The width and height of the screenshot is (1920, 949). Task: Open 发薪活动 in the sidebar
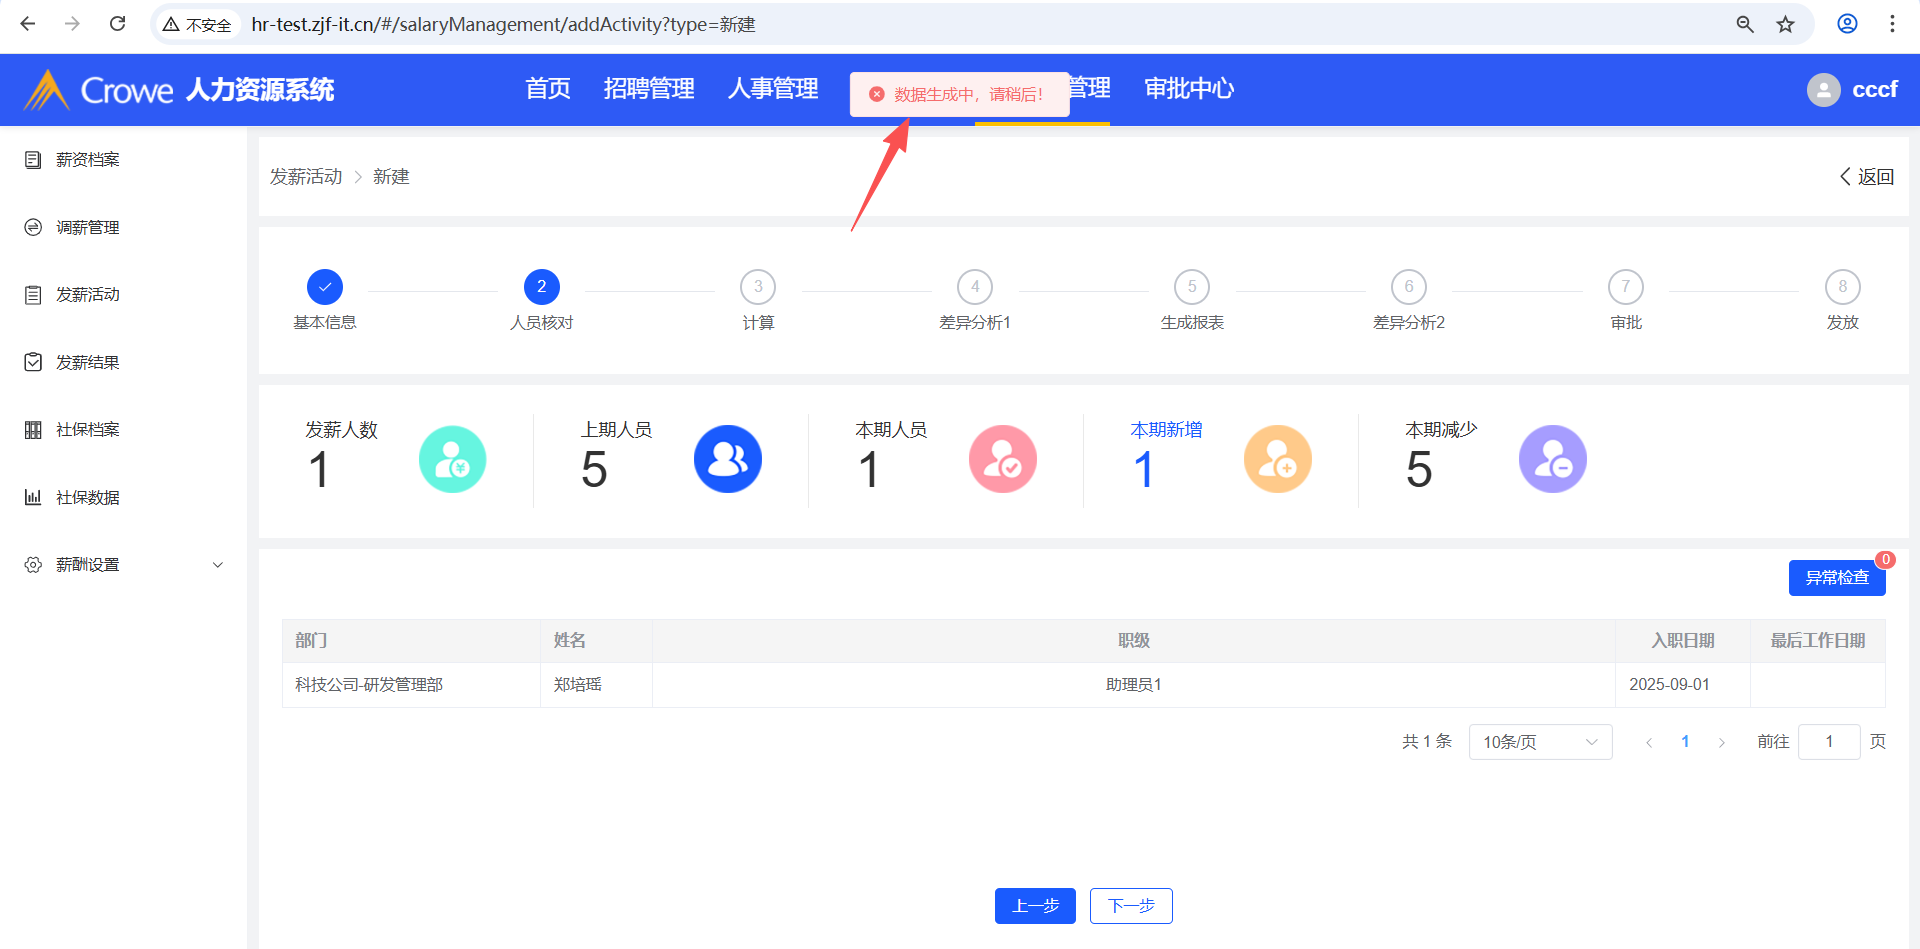[x=88, y=295]
